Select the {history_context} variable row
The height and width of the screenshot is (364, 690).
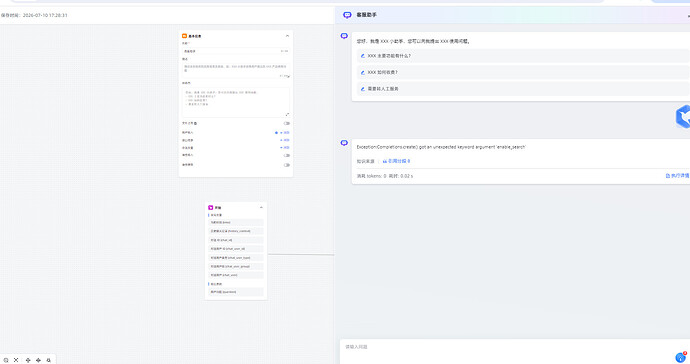(236, 231)
